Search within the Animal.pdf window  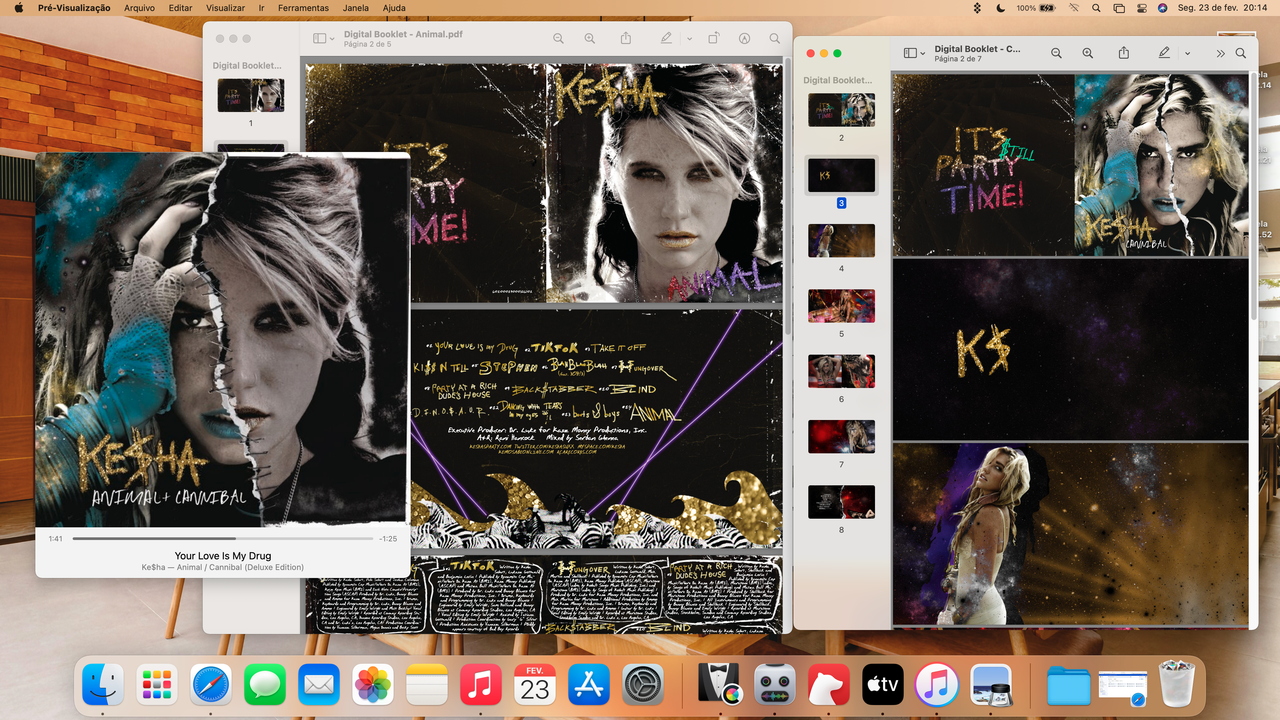pyautogui.click(x=775, y=38)
